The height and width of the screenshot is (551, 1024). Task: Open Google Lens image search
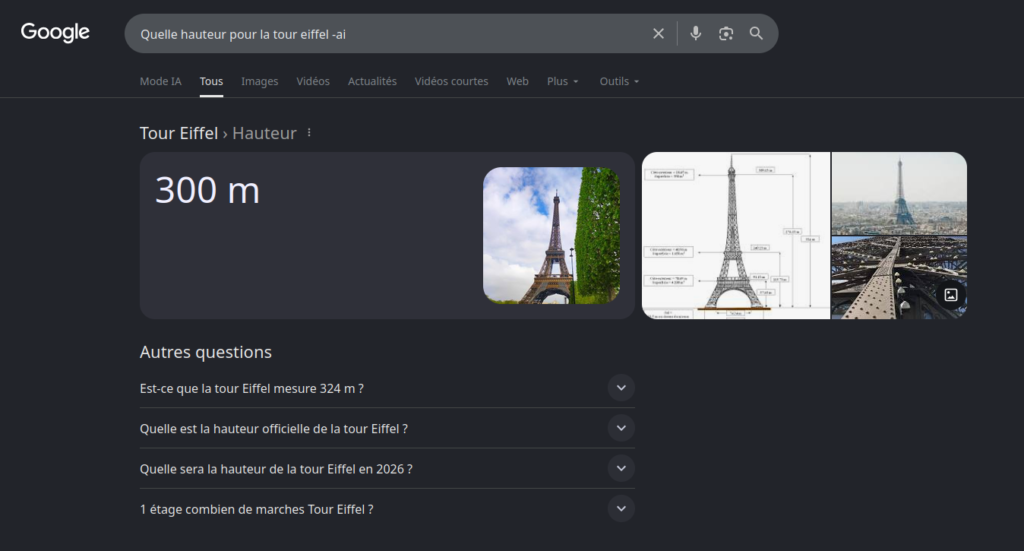(x=726, y=33)
